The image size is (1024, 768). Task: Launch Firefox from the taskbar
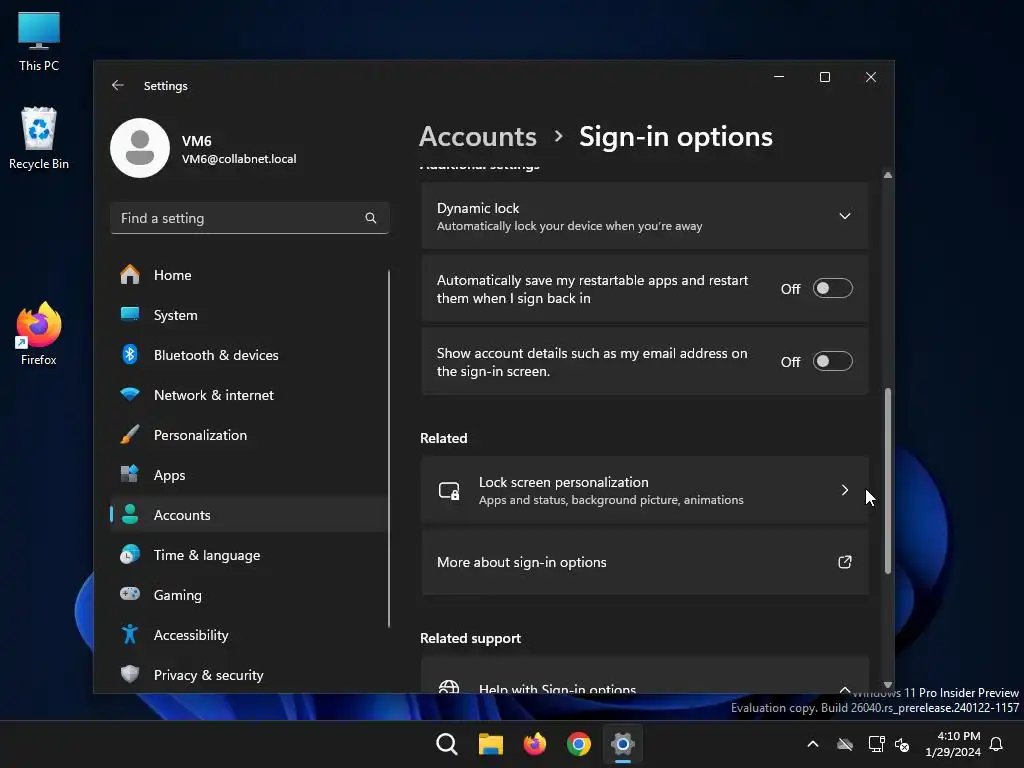click(535, 744)
